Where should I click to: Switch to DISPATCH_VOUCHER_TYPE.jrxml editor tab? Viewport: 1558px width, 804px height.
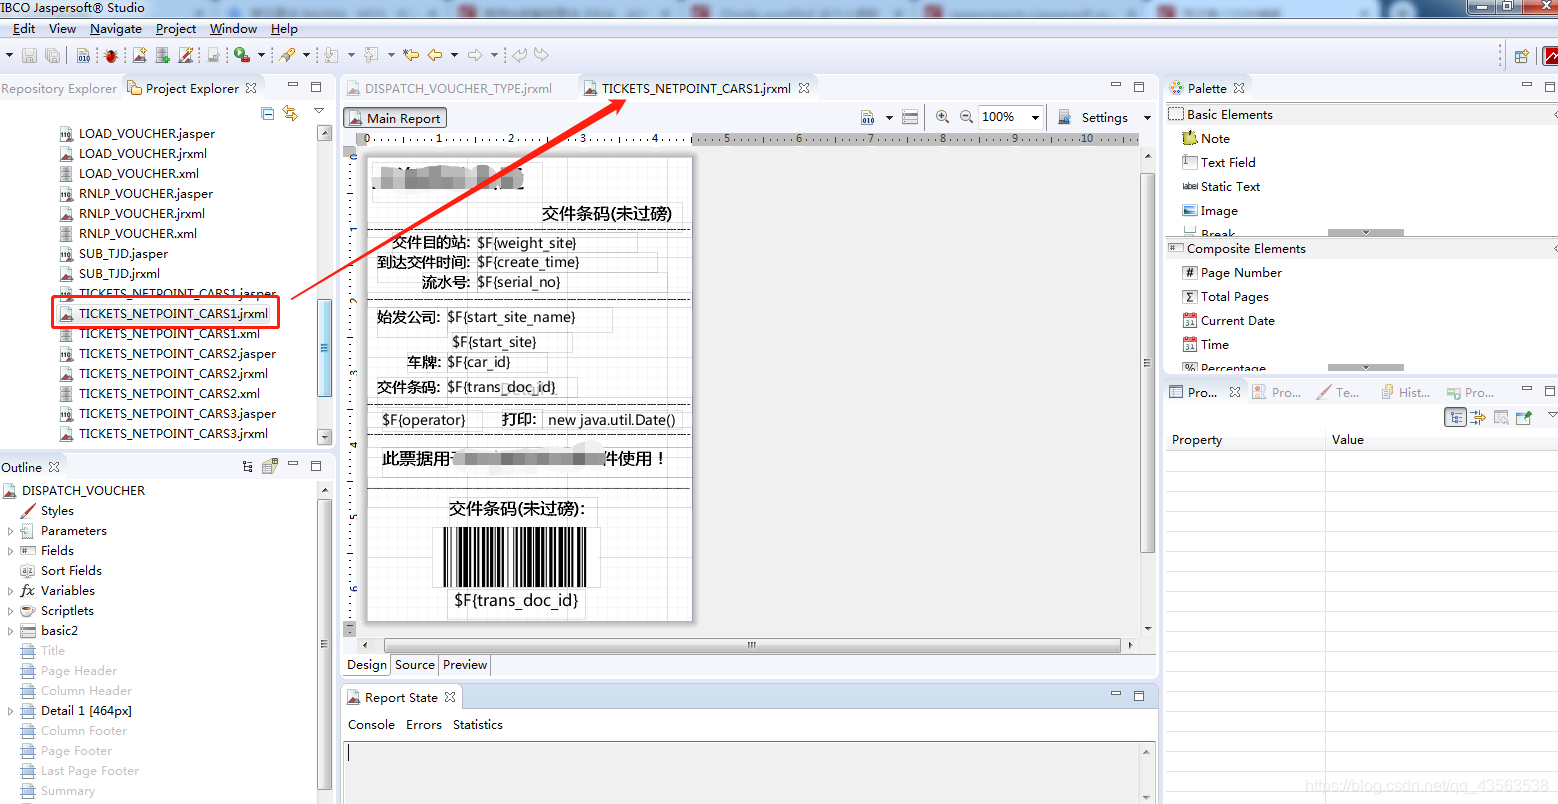click(449, 88)
